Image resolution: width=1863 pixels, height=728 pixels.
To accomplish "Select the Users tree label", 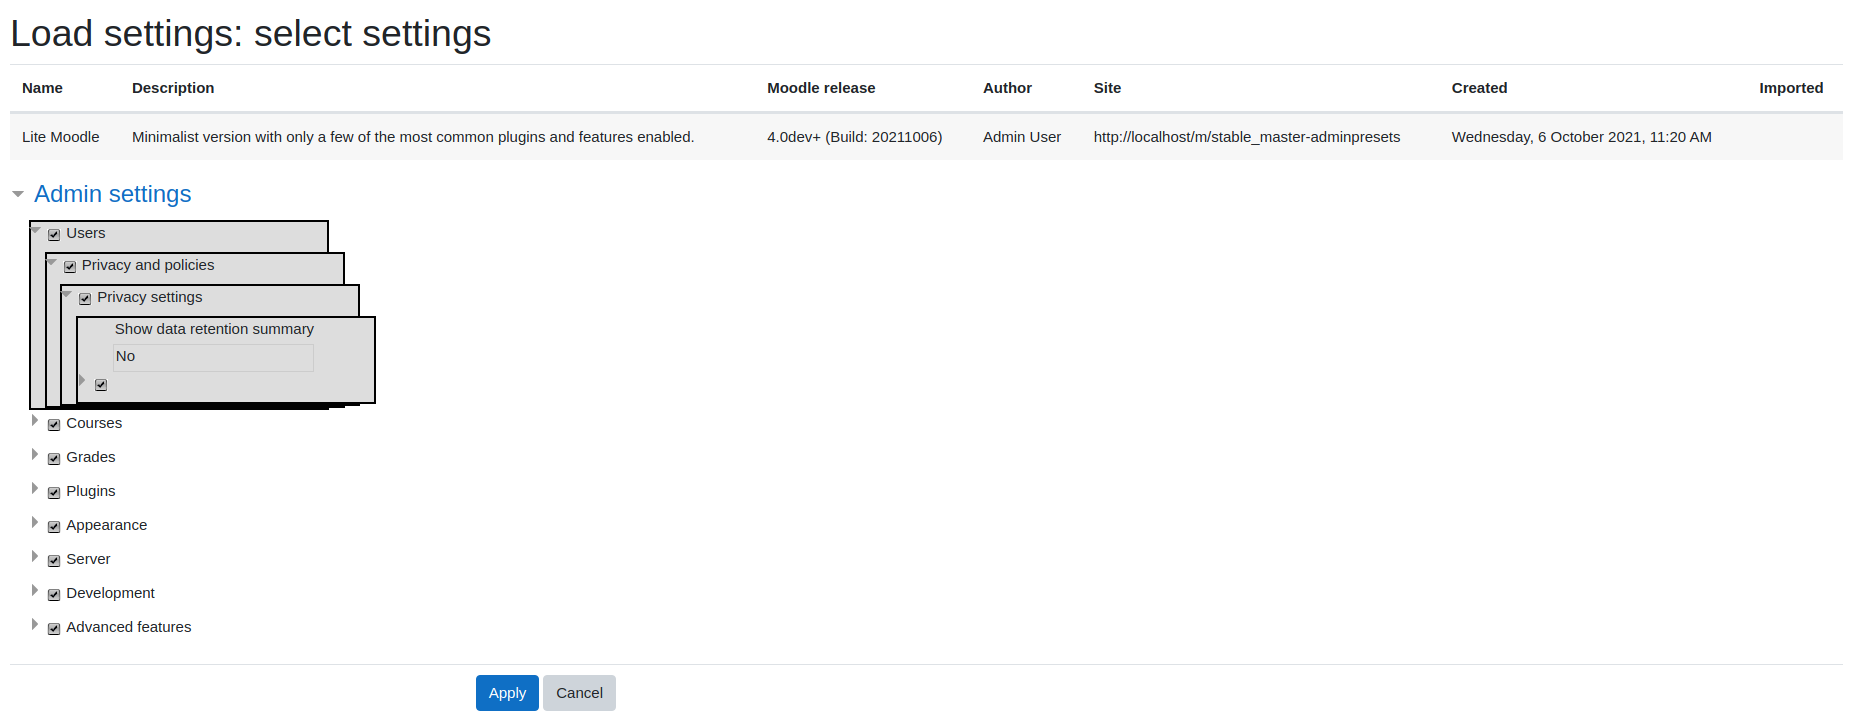I will pyautogui.click(x=86, y=233).
